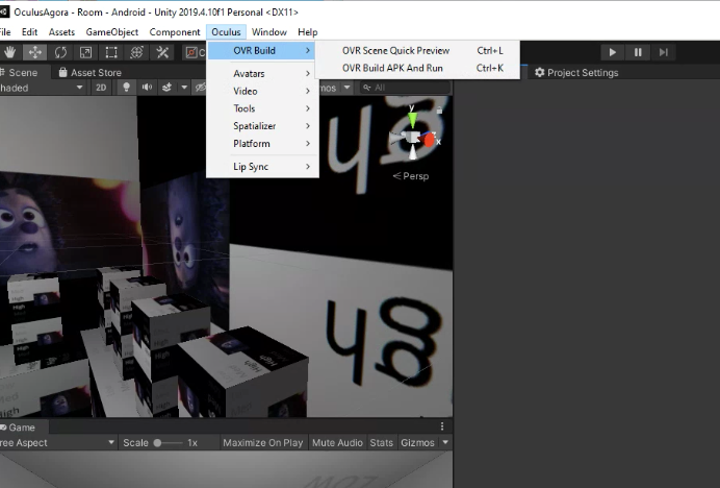Toggle the pivot Center handle button
This screenshot has height=488, width=720.
pos(195,52)
